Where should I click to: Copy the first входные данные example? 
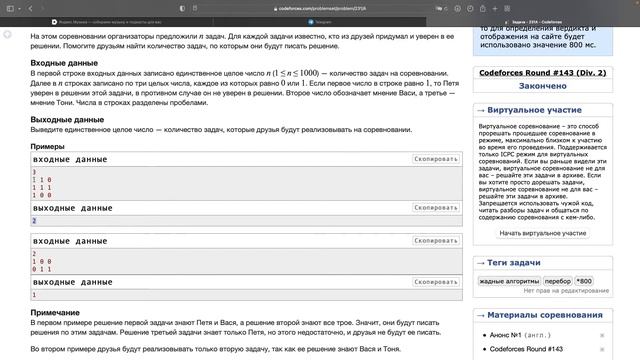point(436,159)
